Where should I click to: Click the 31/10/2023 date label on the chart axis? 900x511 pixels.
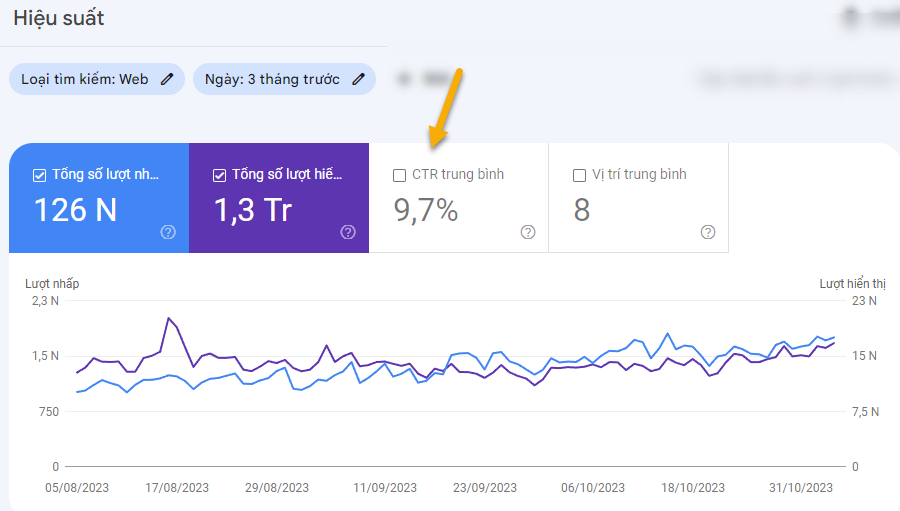pos(802,488)
